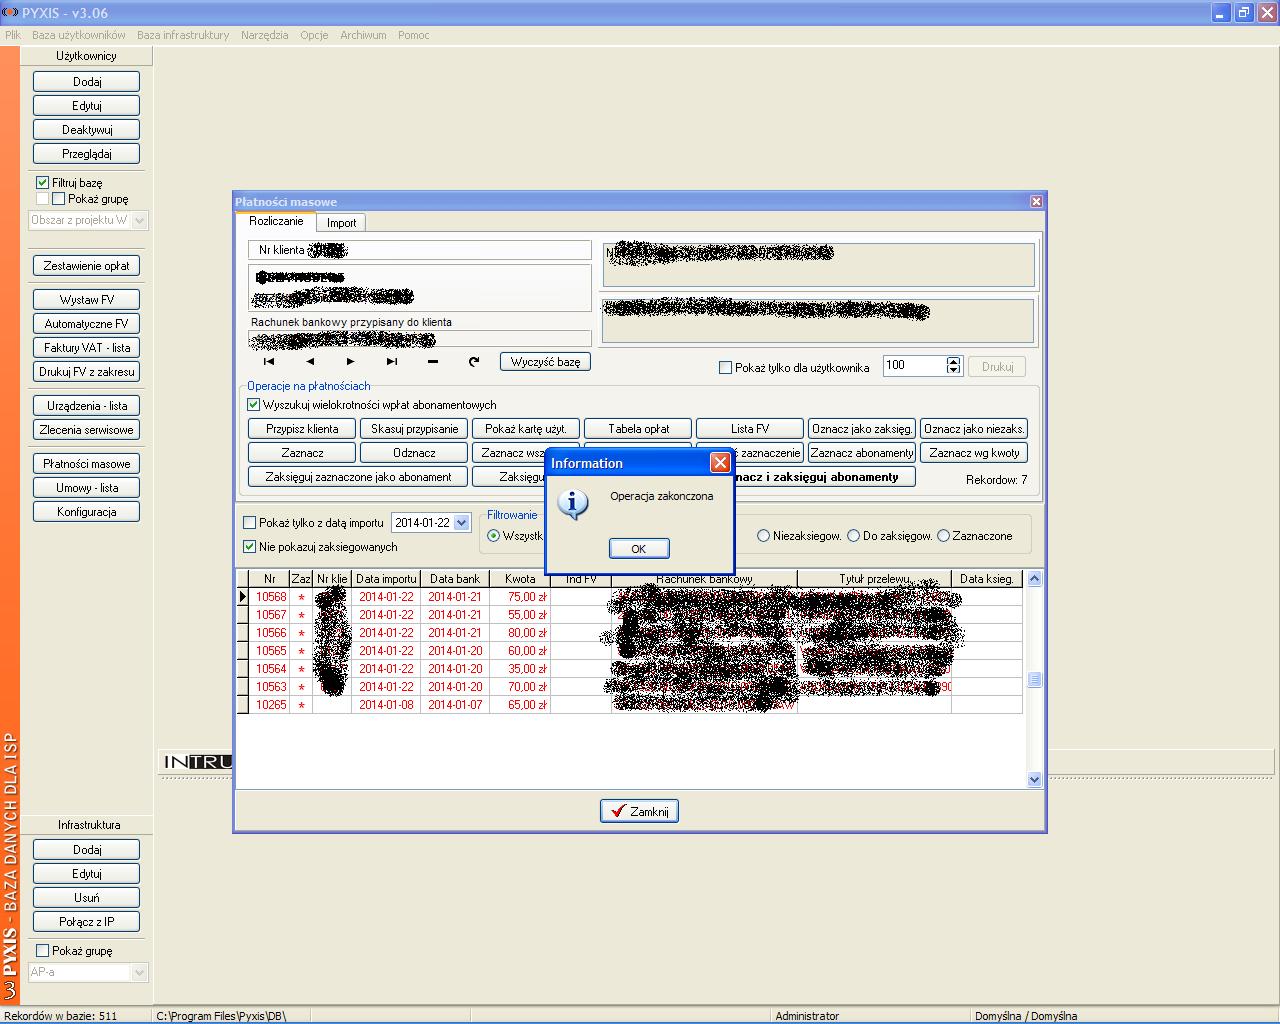Expand the Obszar z projektu dropdown
The image size is (1280, 1024).
[x=139, y=220]
